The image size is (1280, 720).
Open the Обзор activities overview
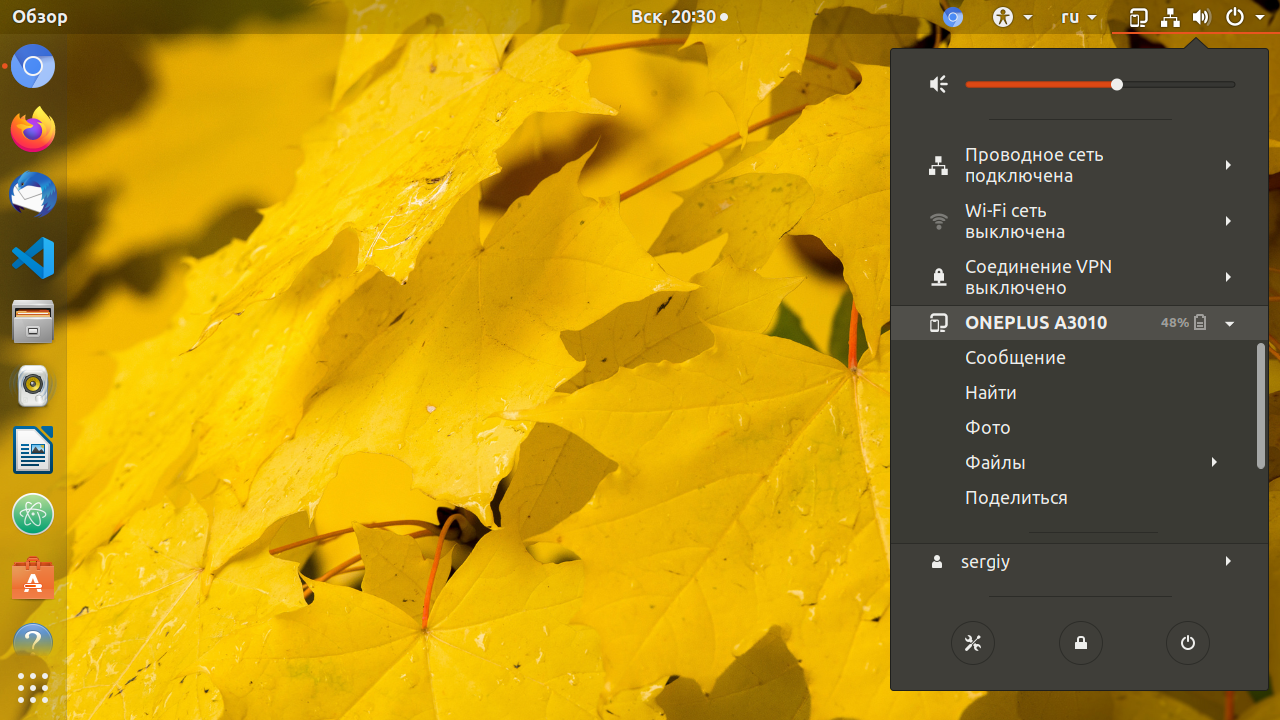point(40,17)
